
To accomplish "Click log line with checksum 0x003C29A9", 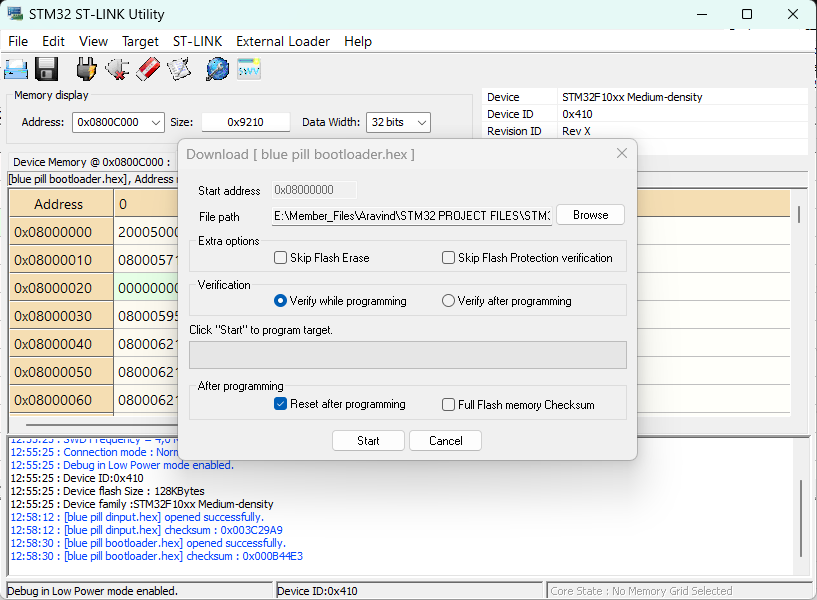I will 146,530.
